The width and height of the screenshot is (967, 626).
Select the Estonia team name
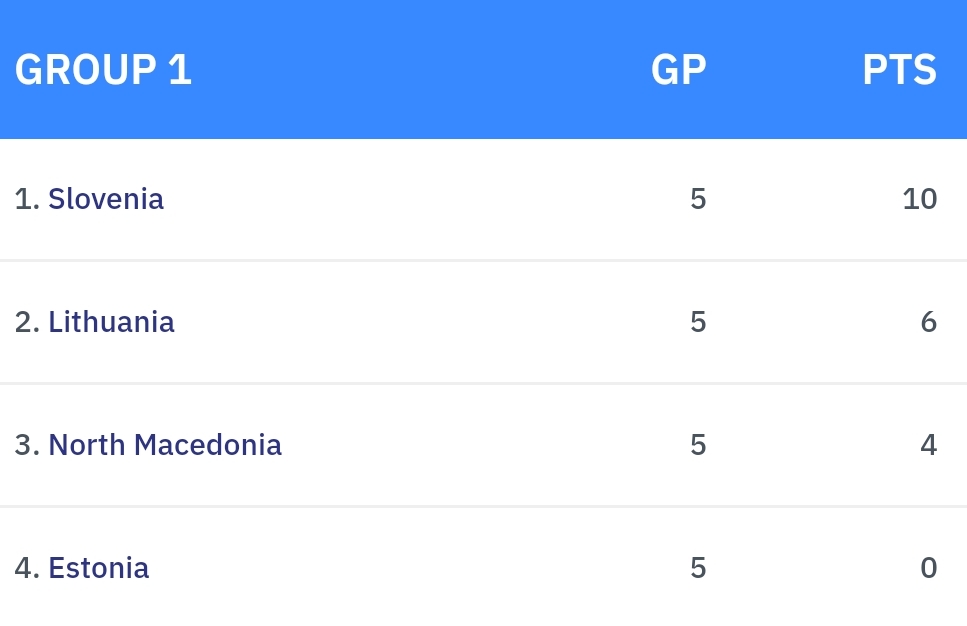[x=98, y=568]
